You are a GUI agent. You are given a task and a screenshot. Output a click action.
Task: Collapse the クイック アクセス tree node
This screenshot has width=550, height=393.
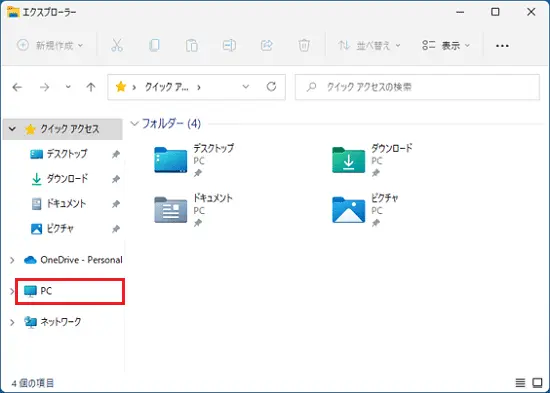[12, 129]
